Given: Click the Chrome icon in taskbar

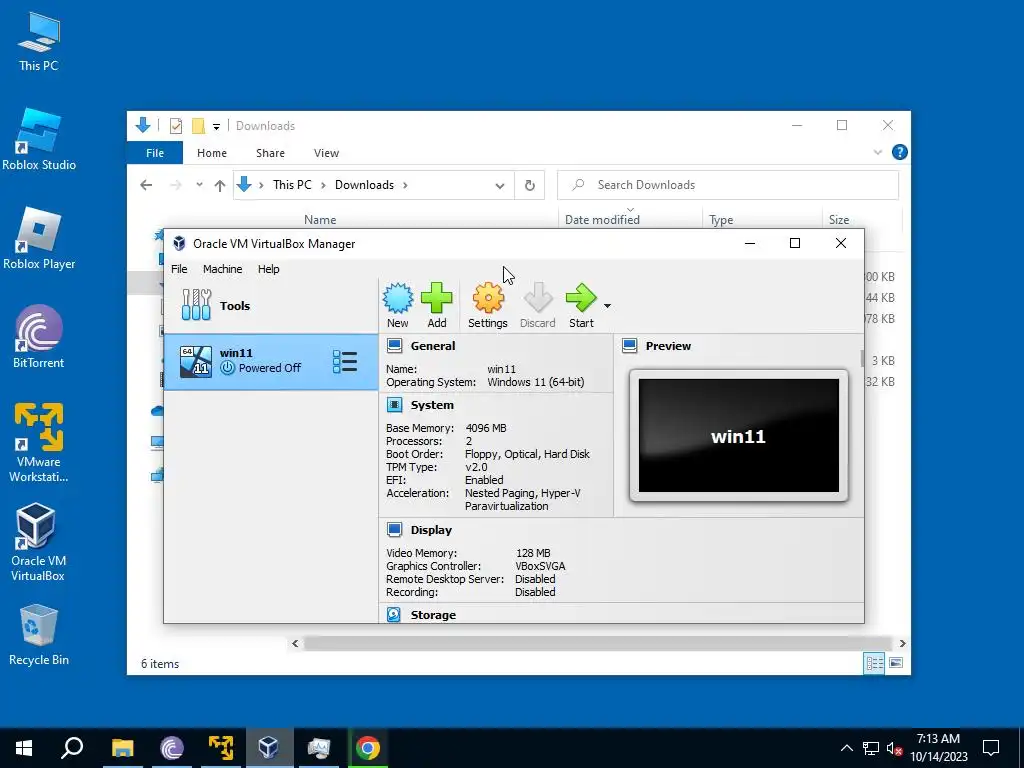Looking at the screenshot, I should [368, 748].
